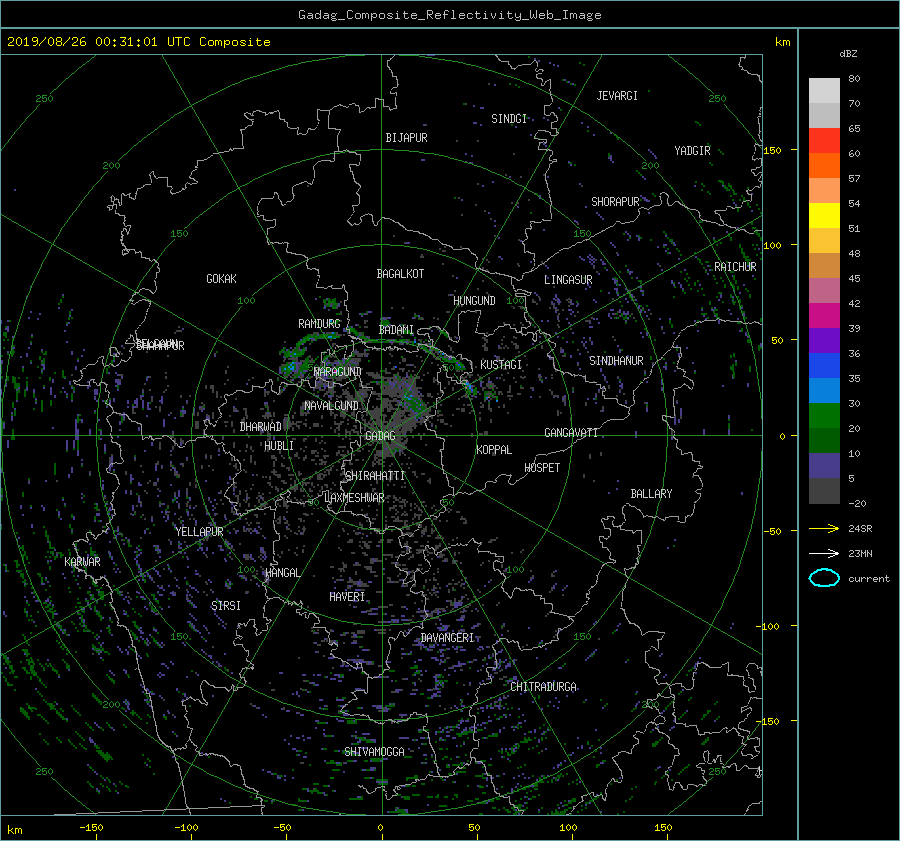This screenshot has width=900, height=841.
Task: Click the BAGALKOT place label
Action: click(x=400, y=274)
